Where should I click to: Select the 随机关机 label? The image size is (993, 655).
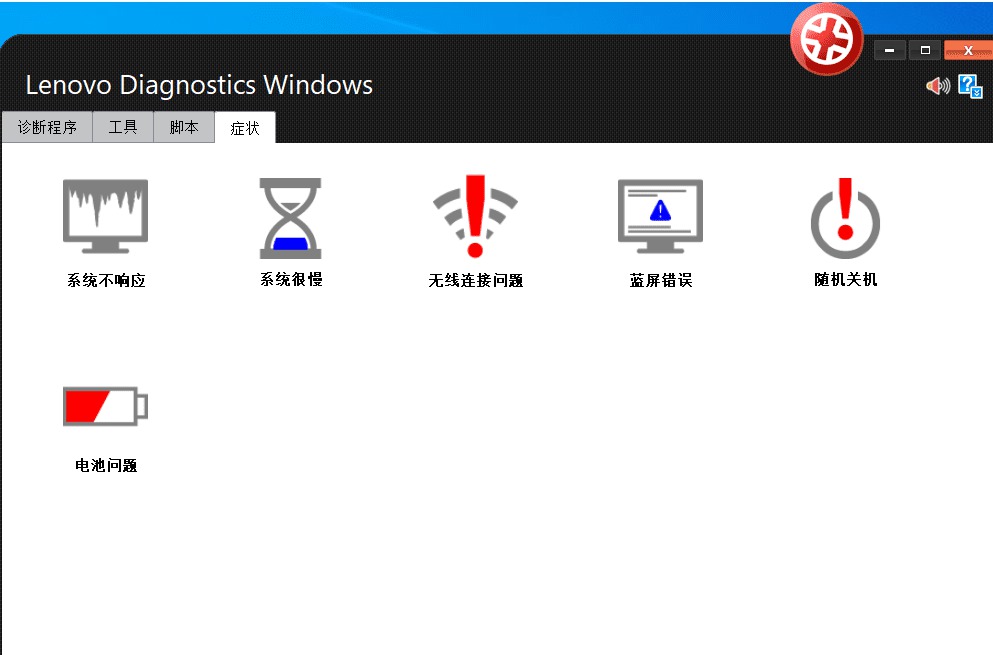click(x=845, y=279)
